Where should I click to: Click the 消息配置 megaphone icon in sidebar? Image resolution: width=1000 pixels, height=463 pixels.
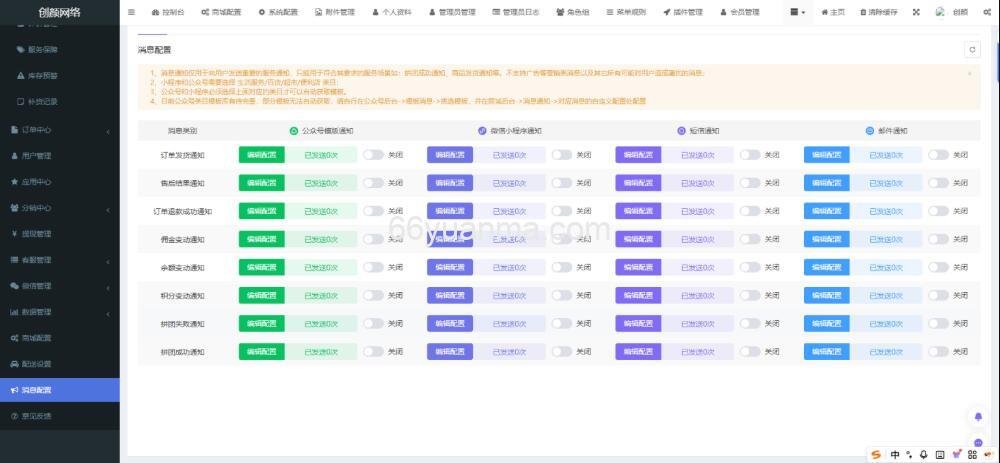click(15, 390)
